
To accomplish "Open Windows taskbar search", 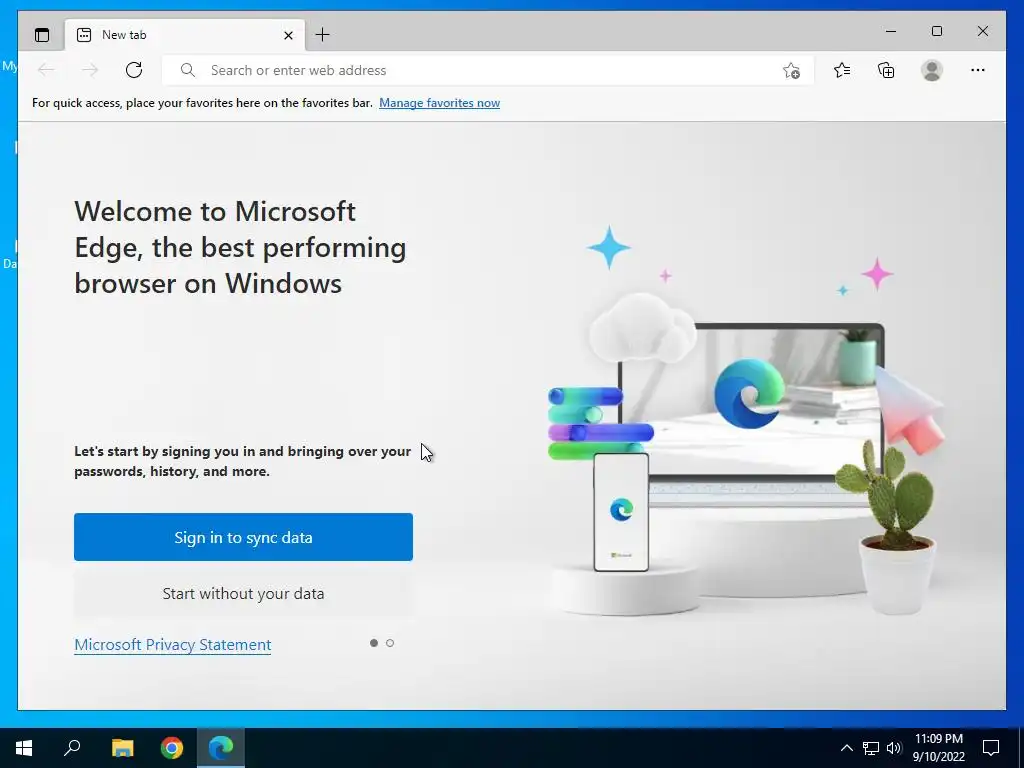I will click(72, 748).
